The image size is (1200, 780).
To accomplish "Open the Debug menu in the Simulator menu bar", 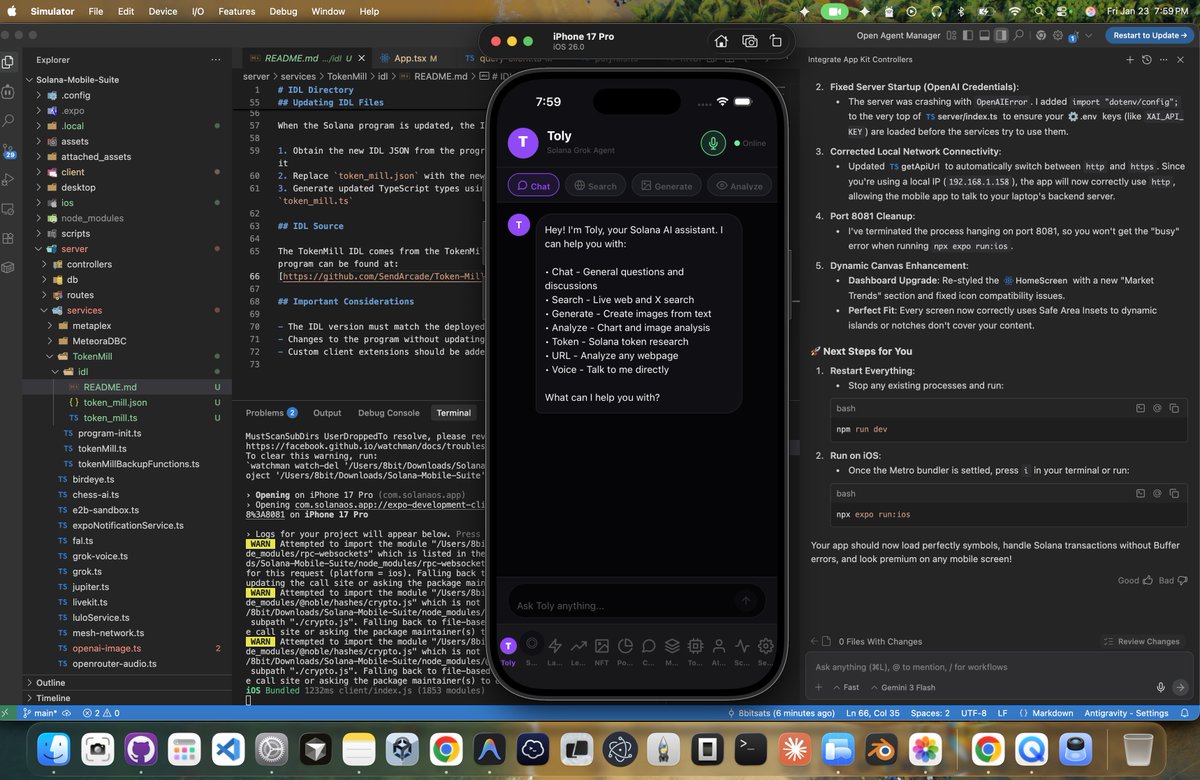I will coord(283,11).
